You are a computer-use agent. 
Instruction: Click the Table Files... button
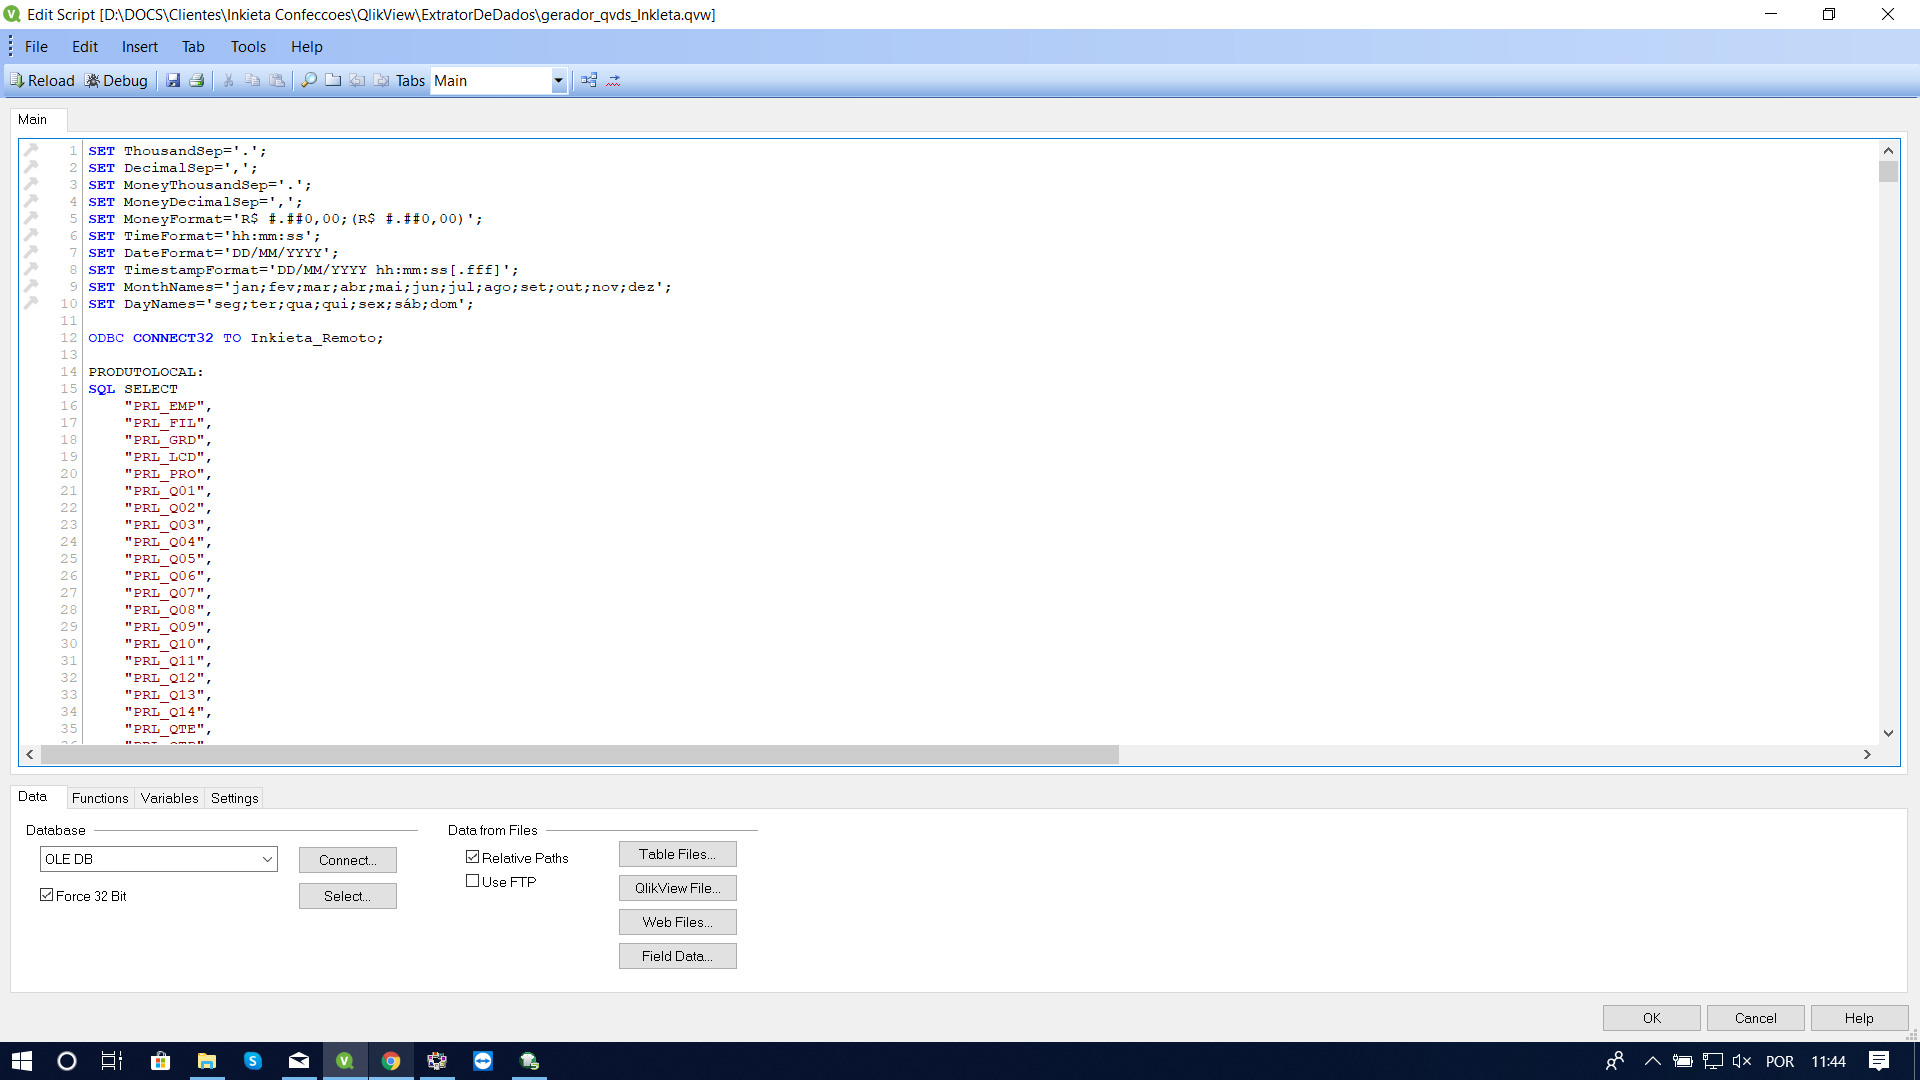tap(677, 854)
